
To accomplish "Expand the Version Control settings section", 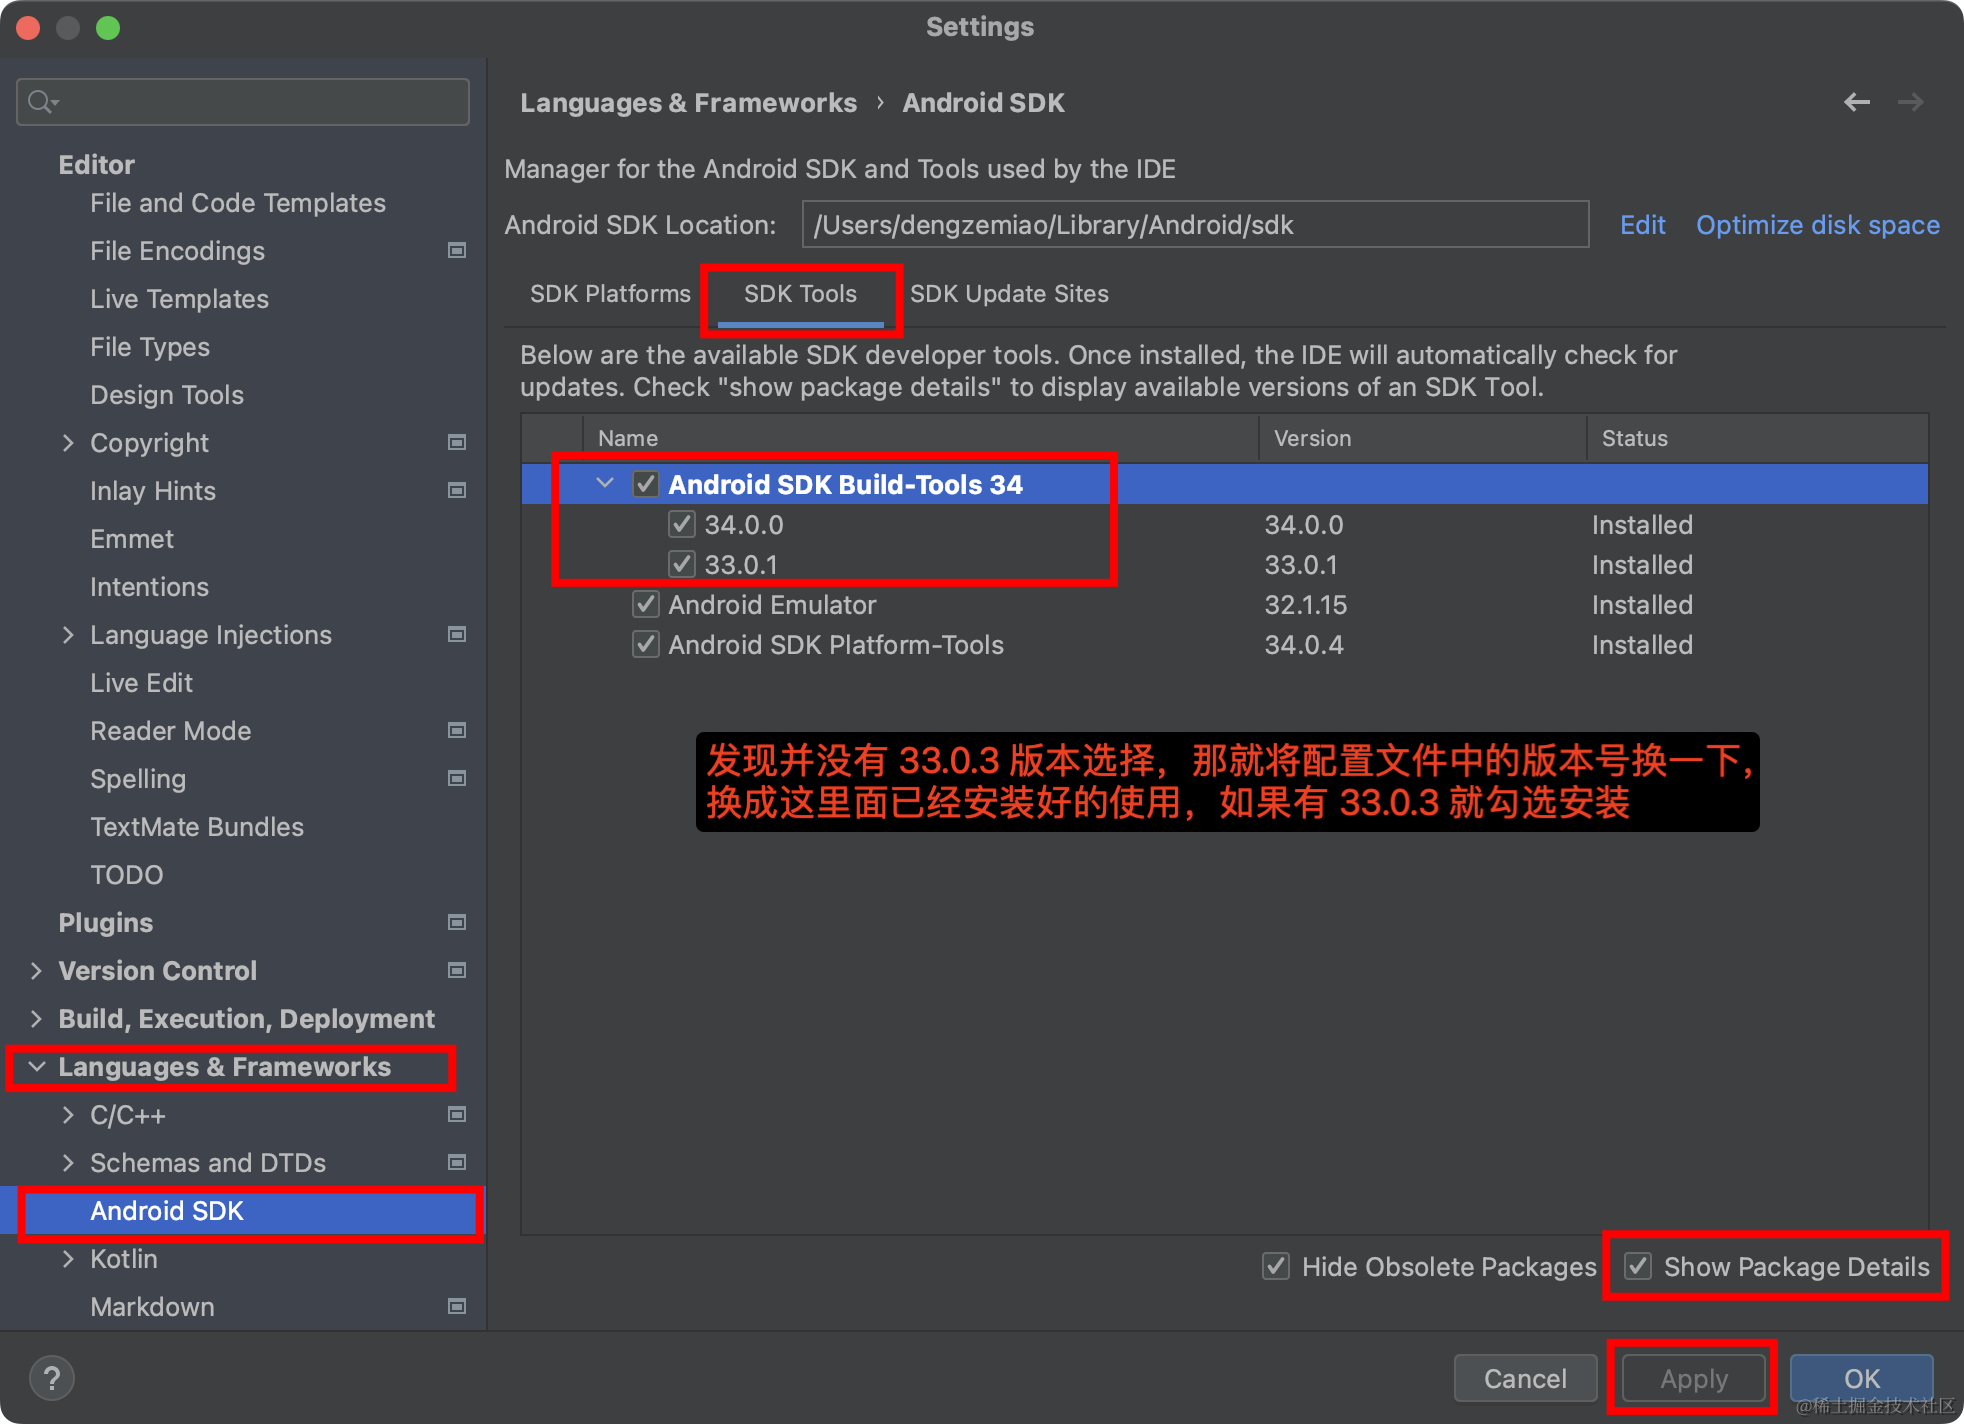I will [37, 970].
